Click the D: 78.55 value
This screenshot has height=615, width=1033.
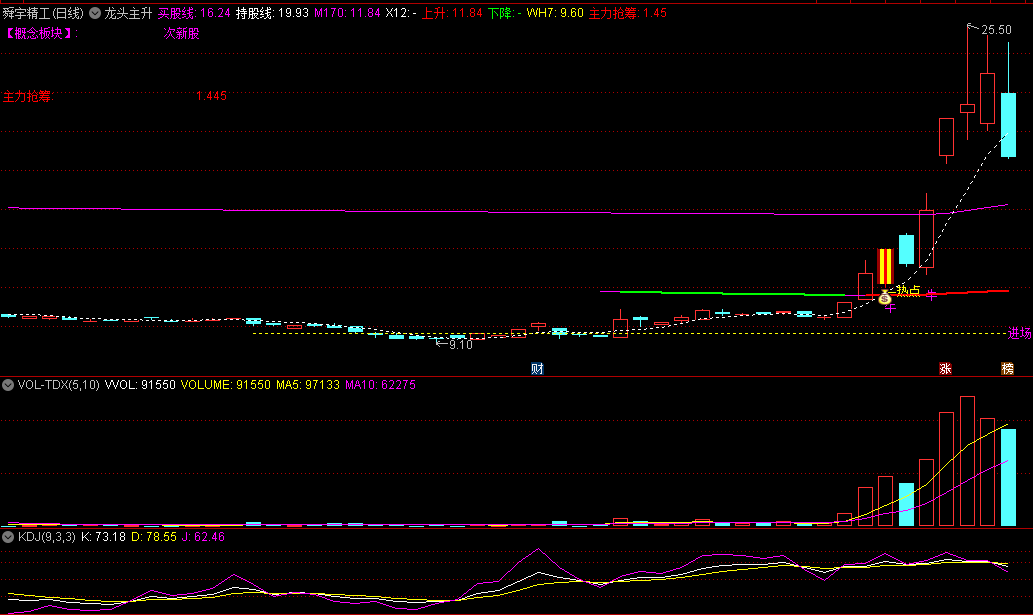154,537
